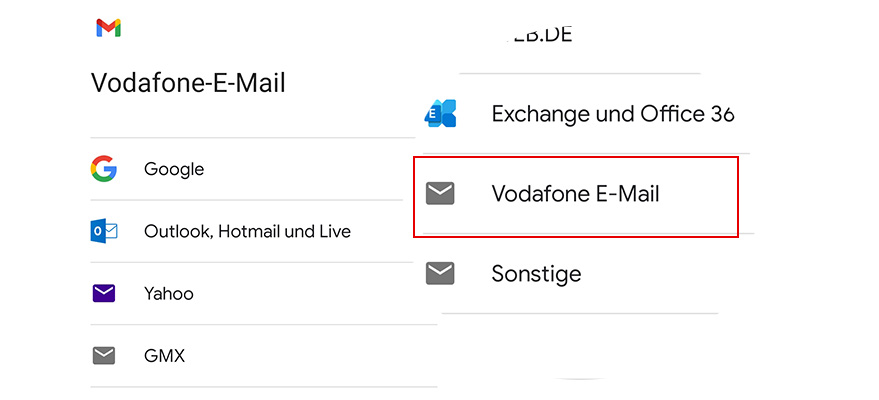Click the purple Yahoo mail icon
Image resolution: width=879 pixels, height=400 pixels.
click(x=103, y=293)
